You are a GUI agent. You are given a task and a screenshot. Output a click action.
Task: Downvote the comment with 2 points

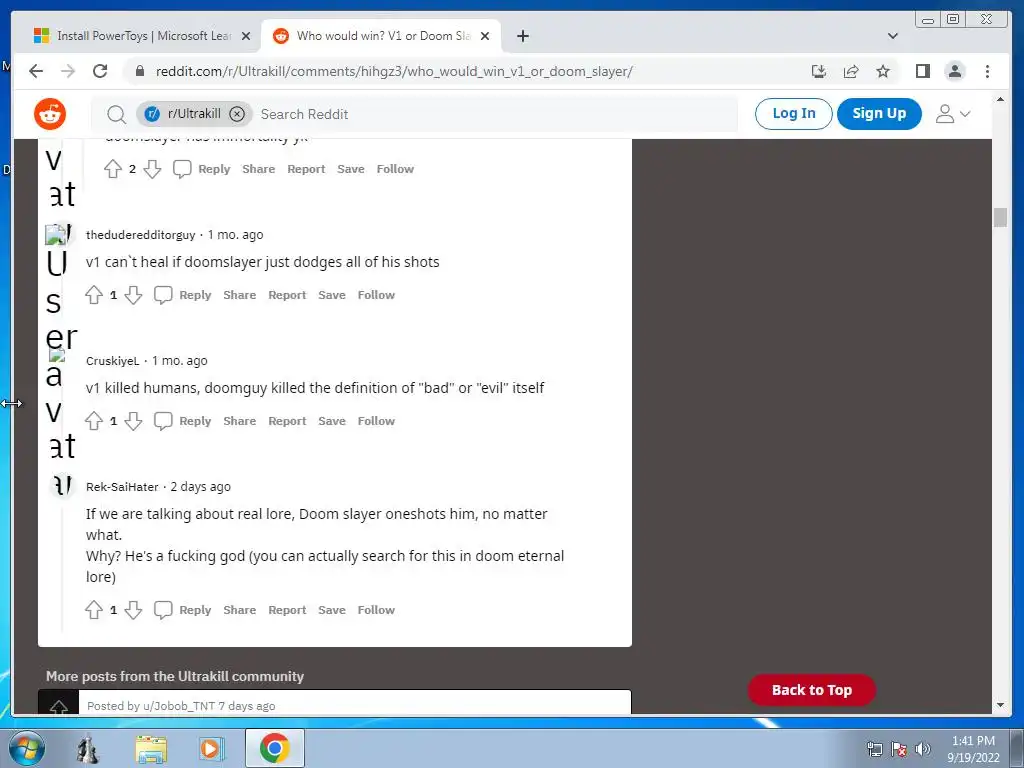tap(152, 169)
